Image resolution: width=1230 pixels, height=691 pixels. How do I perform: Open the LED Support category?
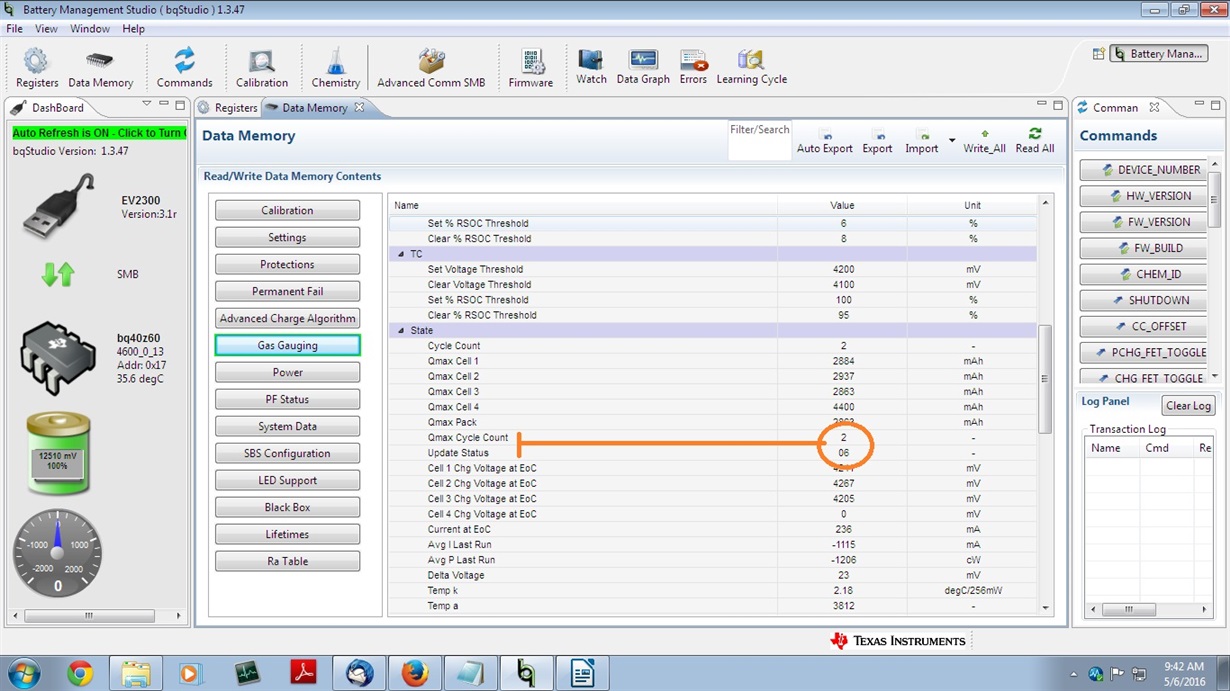click(x=287, y=481)
